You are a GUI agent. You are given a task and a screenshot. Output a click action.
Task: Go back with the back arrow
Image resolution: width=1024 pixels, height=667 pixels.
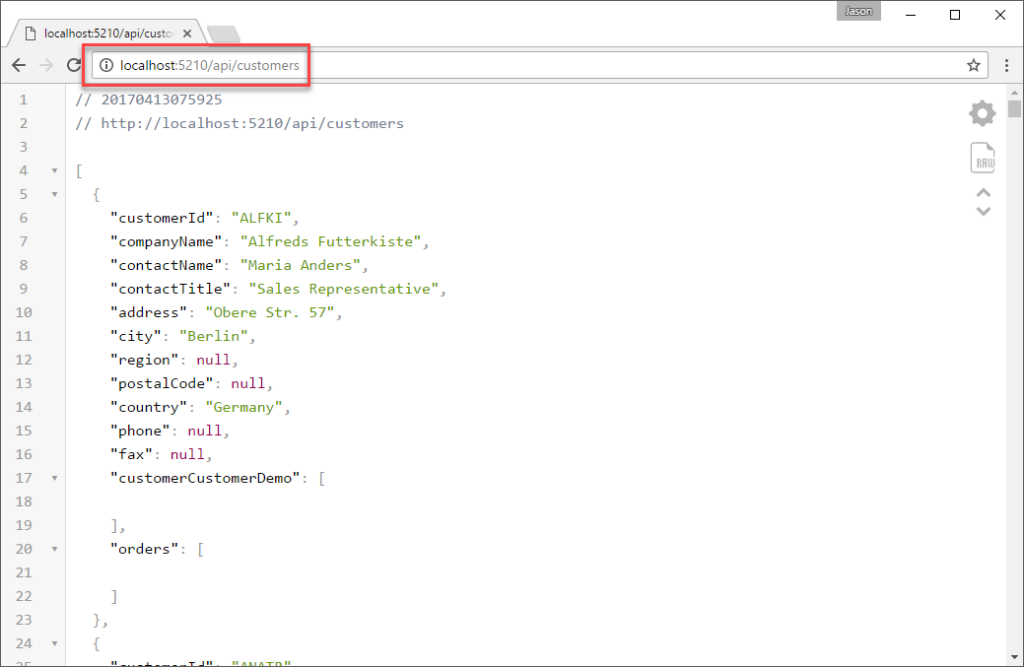[x=19, y=66]
